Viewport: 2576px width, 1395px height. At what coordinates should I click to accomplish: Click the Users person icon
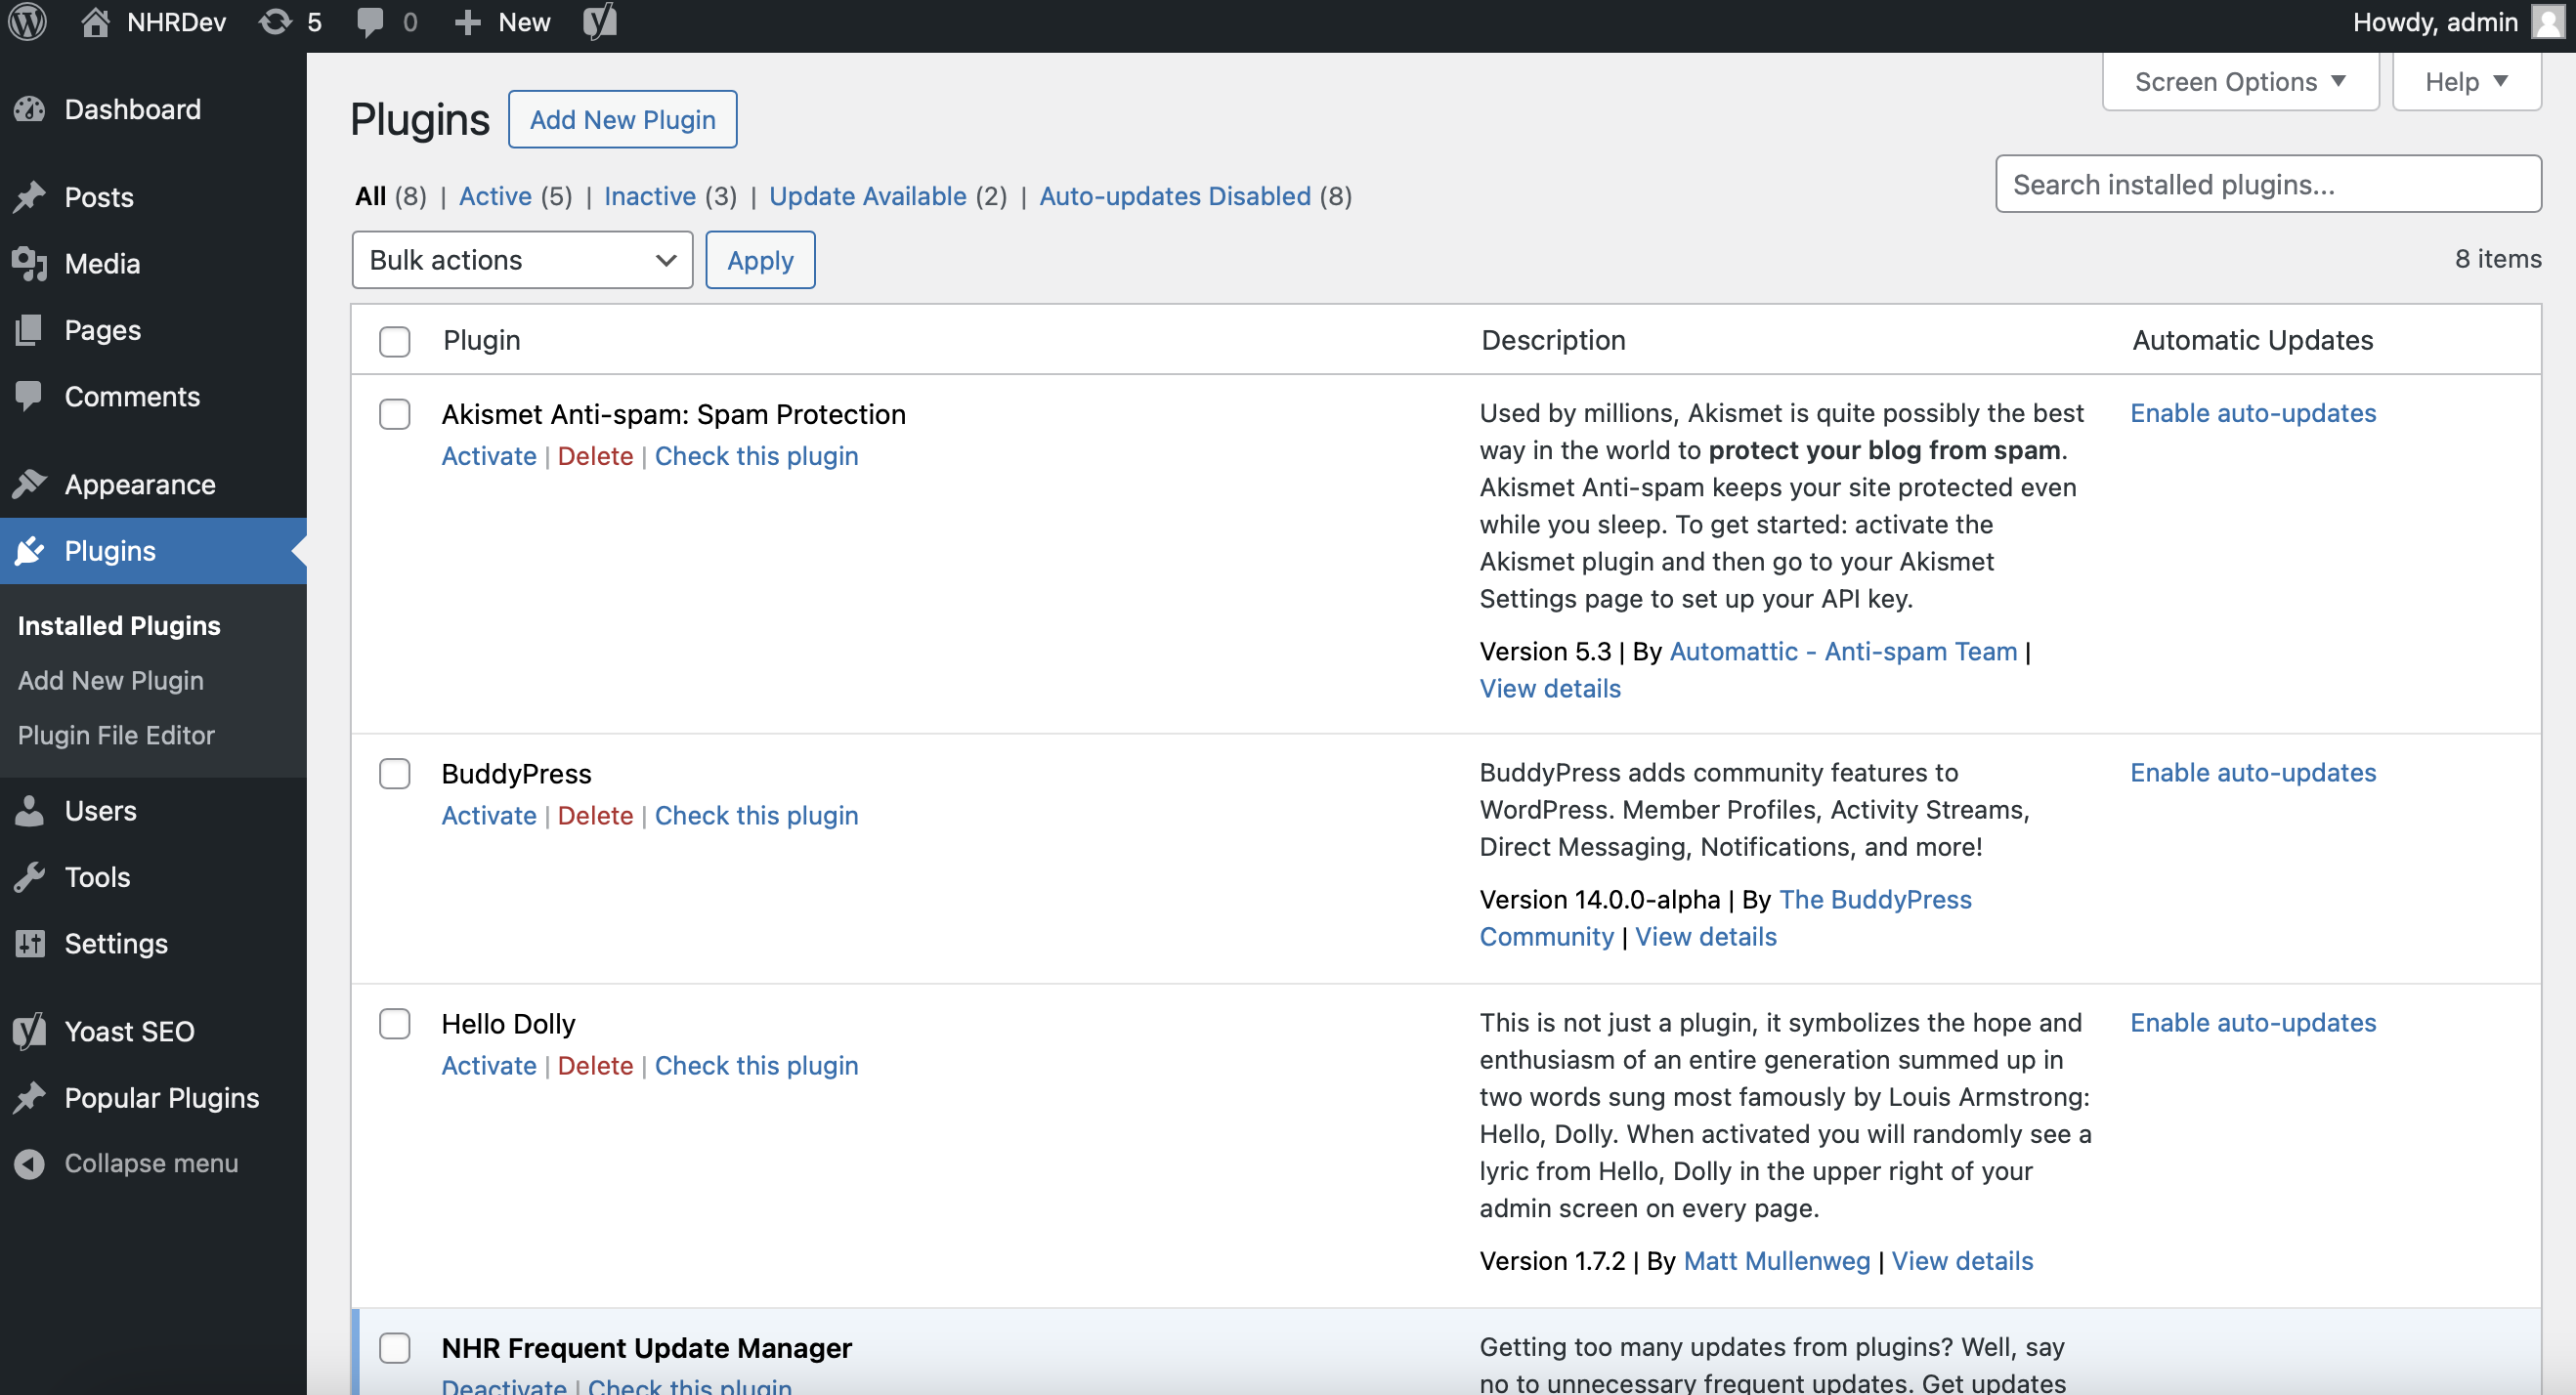click(30, 811)
